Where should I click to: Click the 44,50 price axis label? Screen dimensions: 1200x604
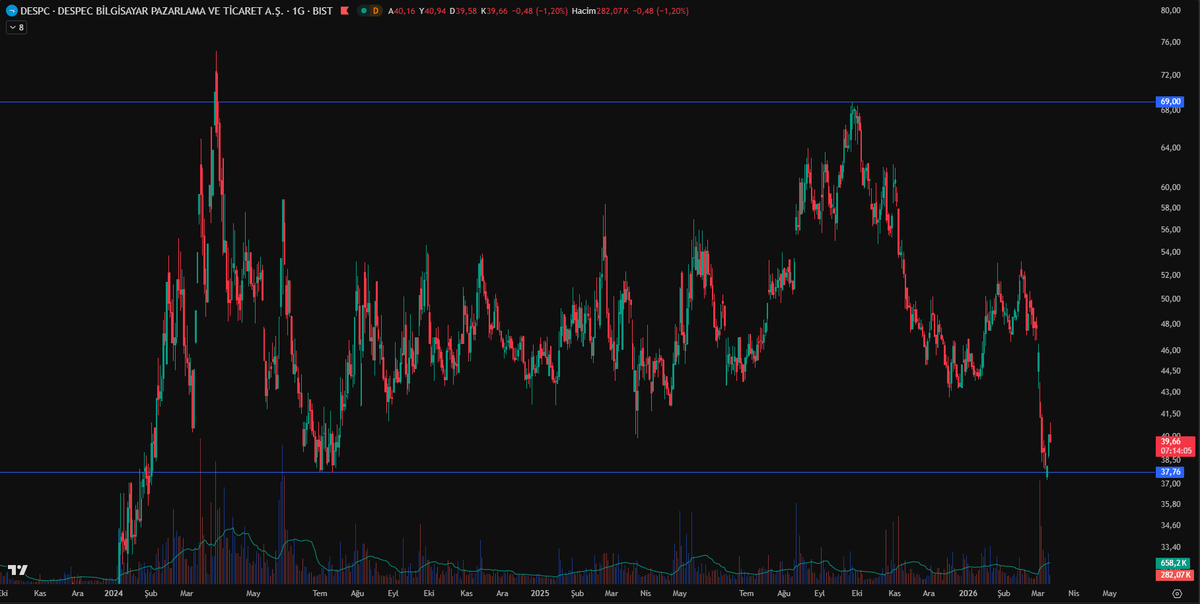point(1170,370)
